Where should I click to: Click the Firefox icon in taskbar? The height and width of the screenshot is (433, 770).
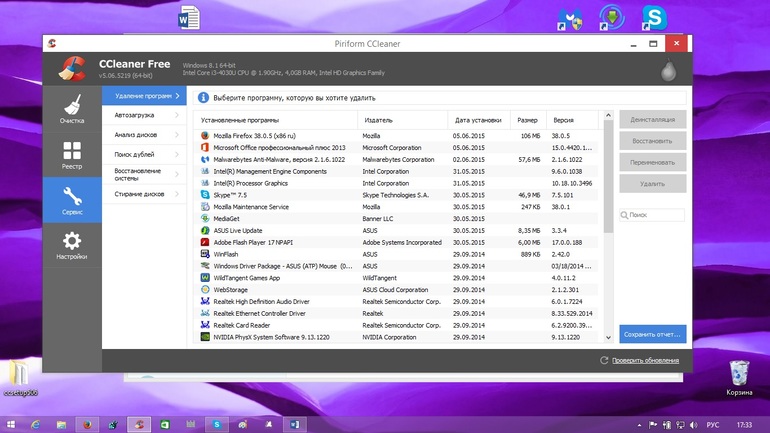click(87, 425)
